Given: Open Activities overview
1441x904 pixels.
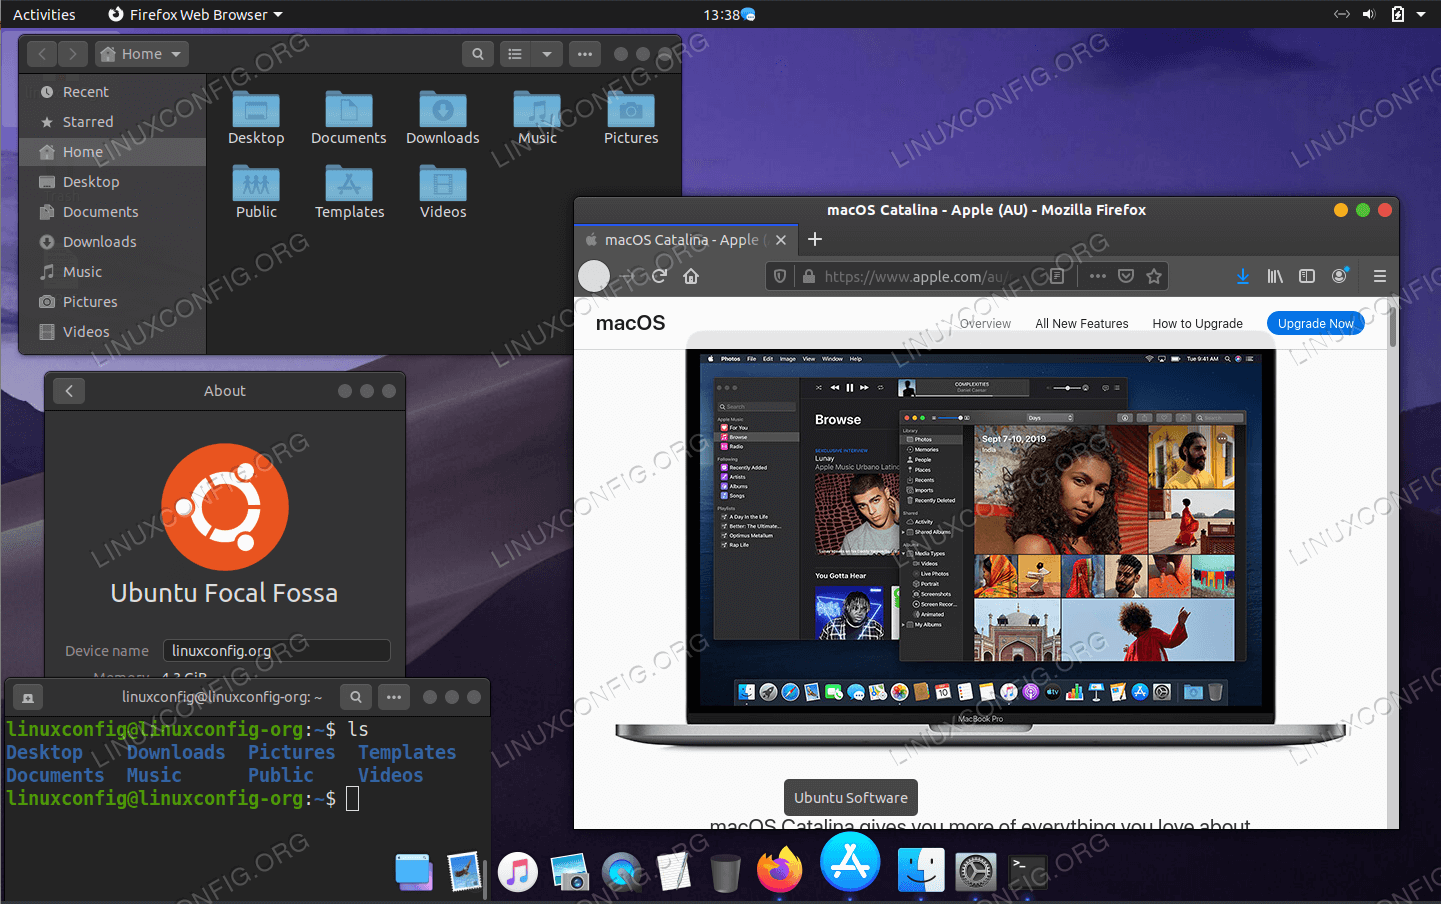Looking at the screenshot, I should click(x=44, y=14).
